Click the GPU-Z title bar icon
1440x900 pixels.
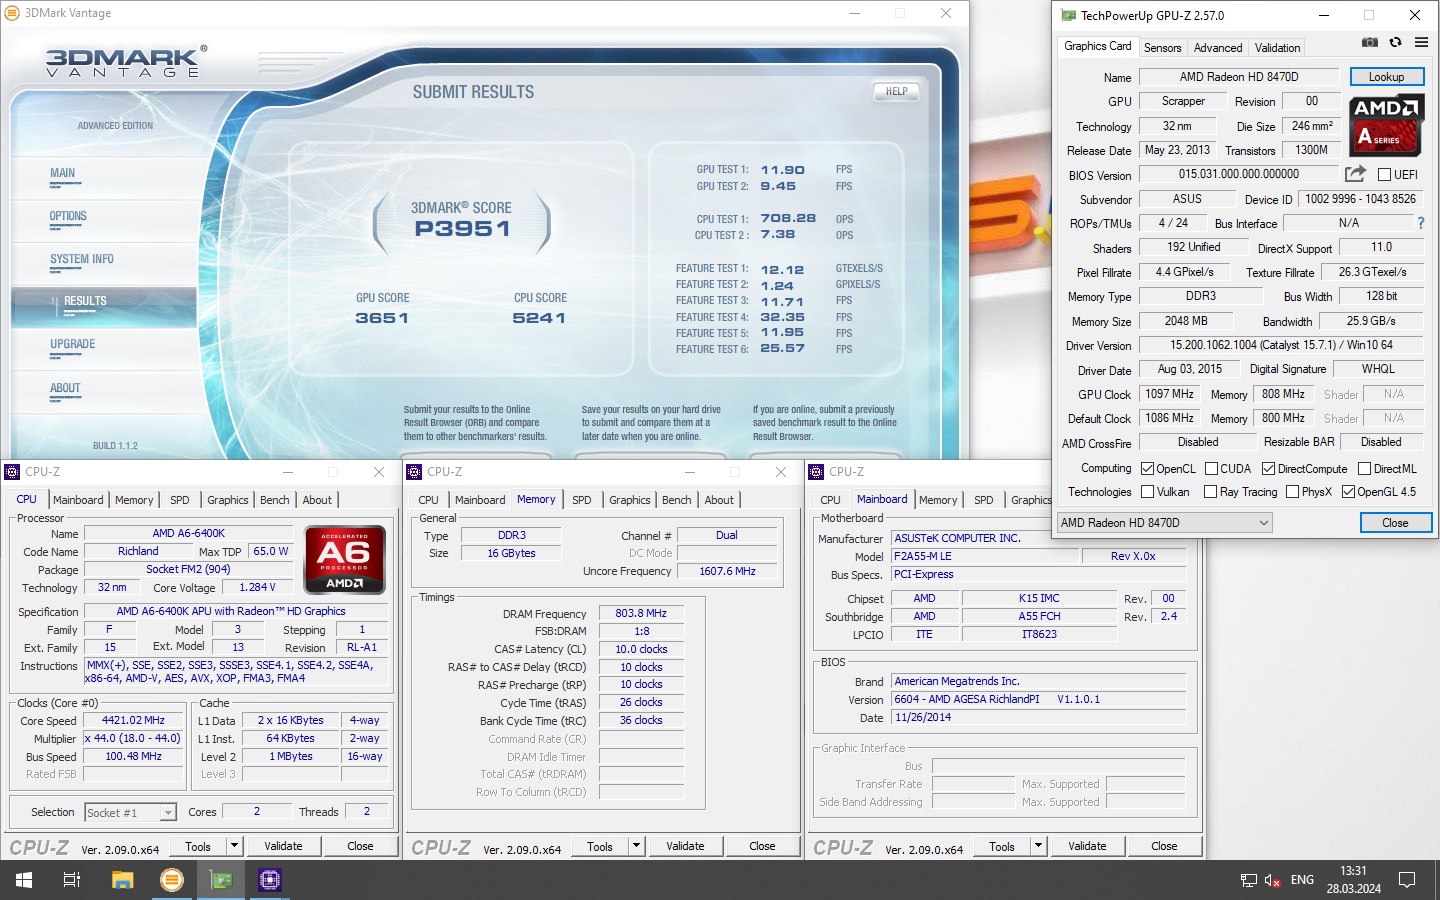click(1068, 15)
